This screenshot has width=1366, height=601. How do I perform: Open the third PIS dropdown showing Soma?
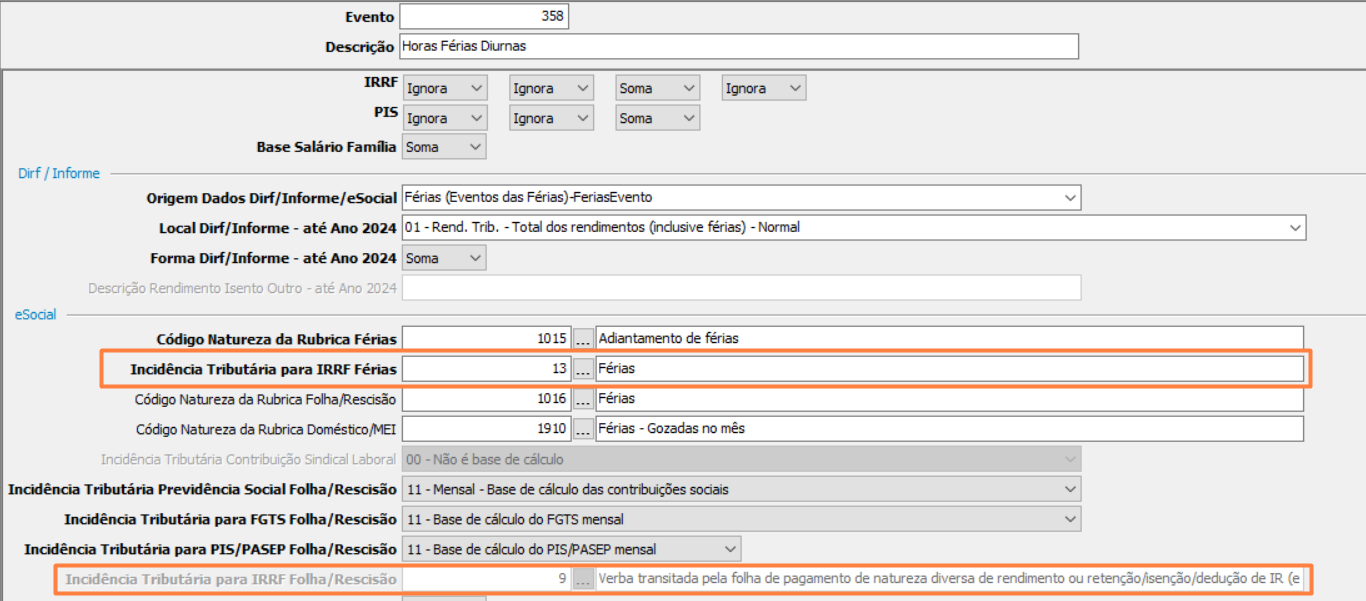(x=657, y=118)
